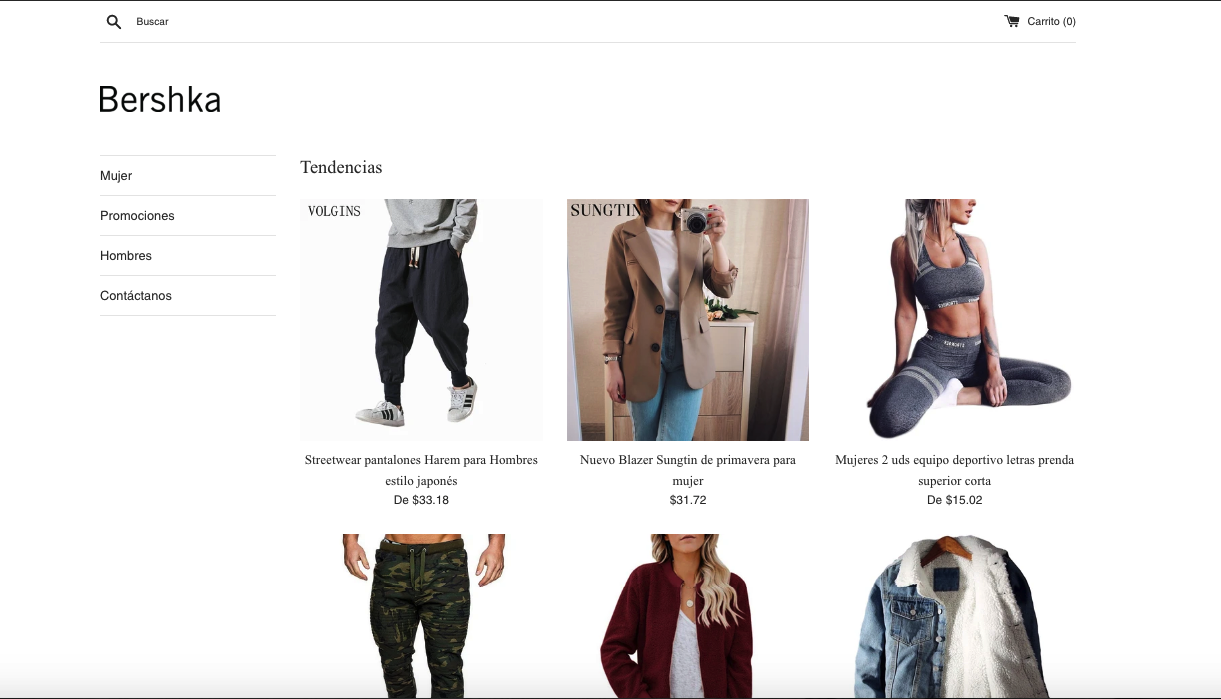Viewport: 1221px width, 699px height.
Task: Open the camouflage jogger pants image
Action: [x=421, y=616]
